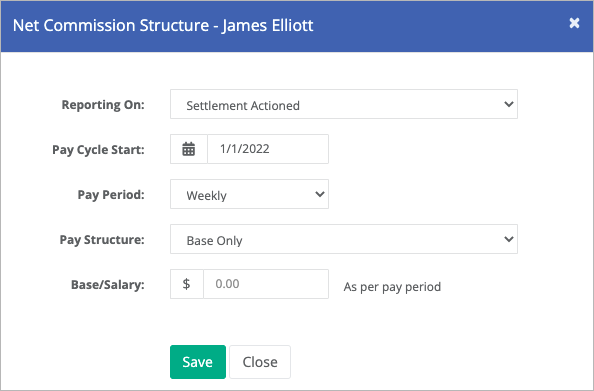Click the Pay Period label

111,195
